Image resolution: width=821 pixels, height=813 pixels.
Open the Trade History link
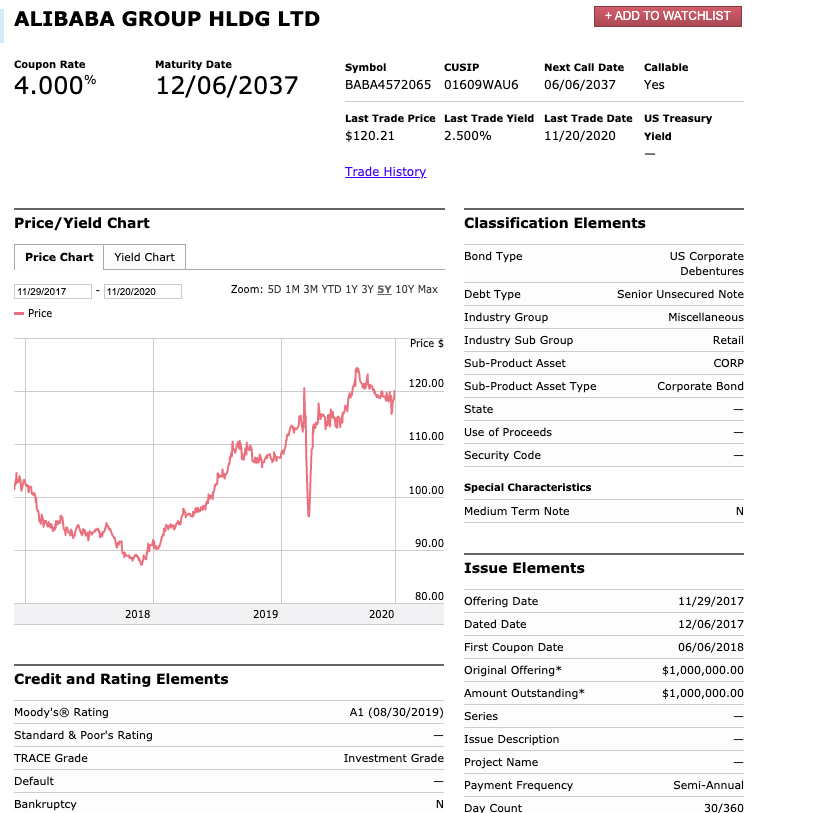[385, 172]
